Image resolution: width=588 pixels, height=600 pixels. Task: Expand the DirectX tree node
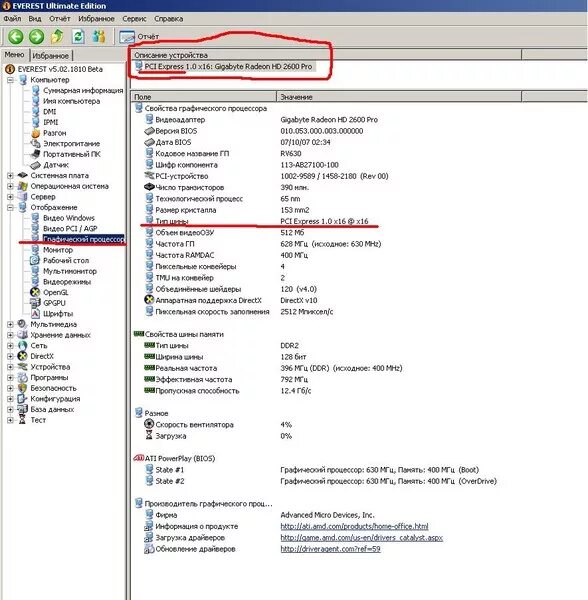(10, 356)
